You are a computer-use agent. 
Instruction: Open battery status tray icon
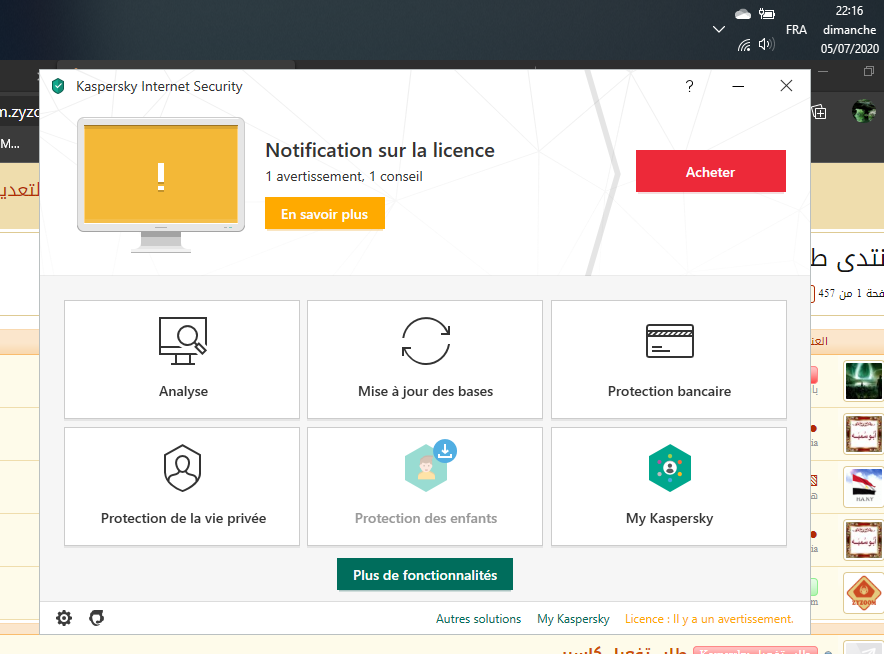pyautogui.click(x=767, y=14)
